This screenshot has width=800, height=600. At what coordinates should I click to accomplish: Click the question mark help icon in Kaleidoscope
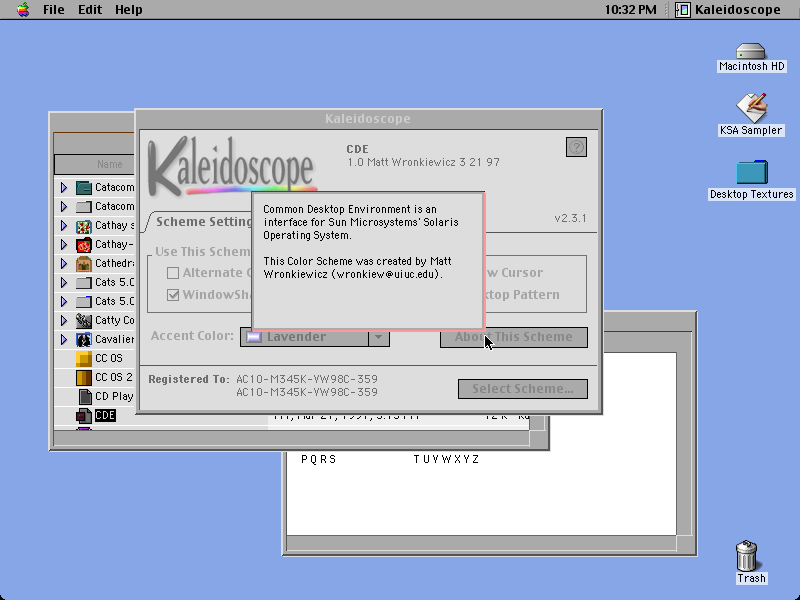(577, 147)
